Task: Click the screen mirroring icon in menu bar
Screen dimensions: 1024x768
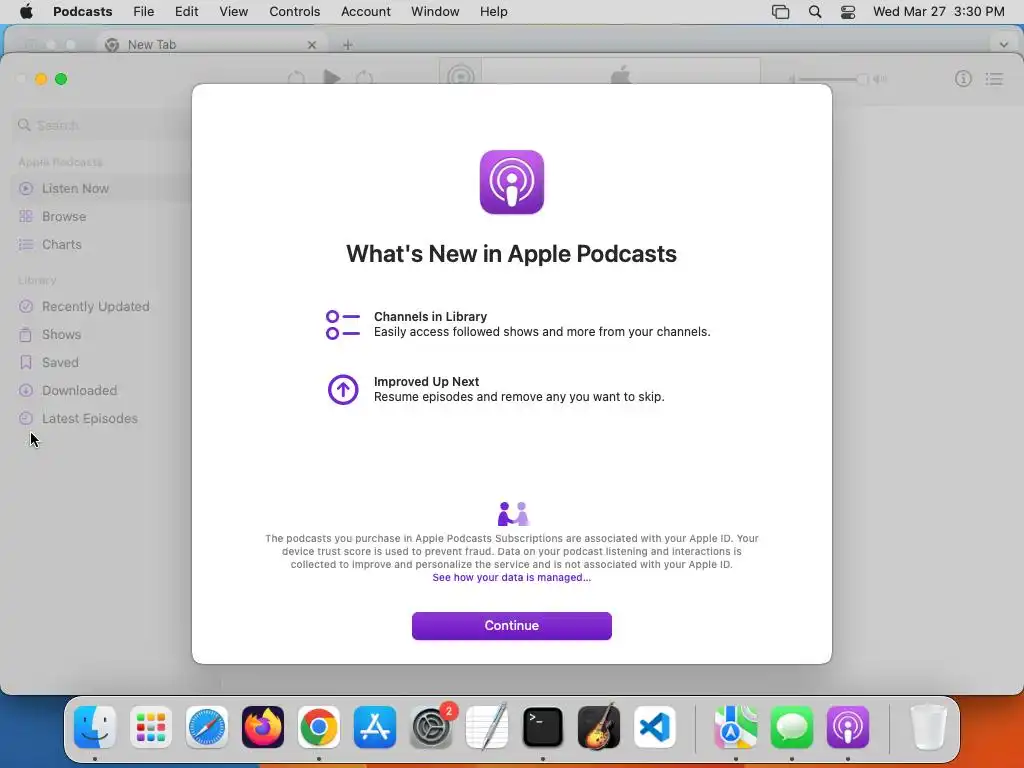Action: point(780,12)
